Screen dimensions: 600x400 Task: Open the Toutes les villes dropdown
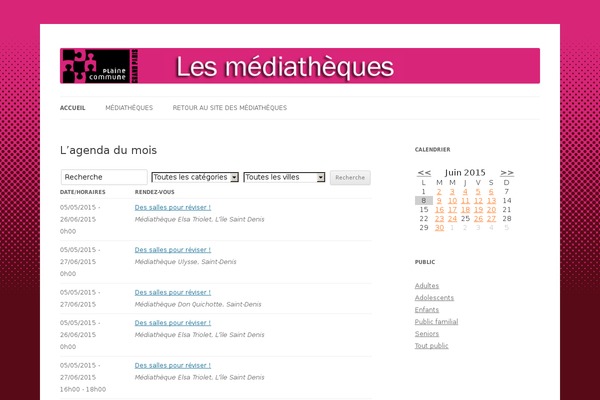[284, 177]
